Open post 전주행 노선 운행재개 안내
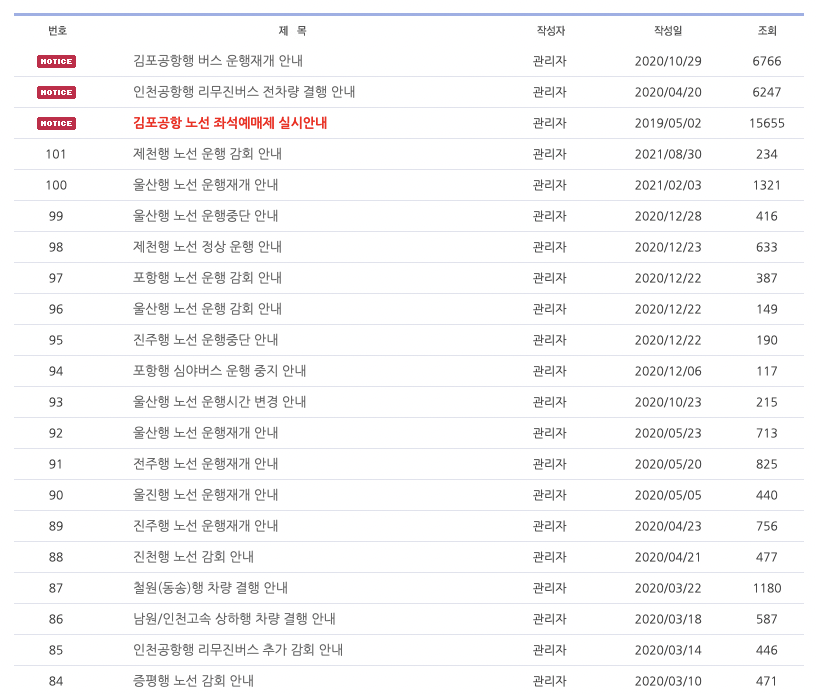Viewport: 816px width, 694px height. tap(206, 464)
